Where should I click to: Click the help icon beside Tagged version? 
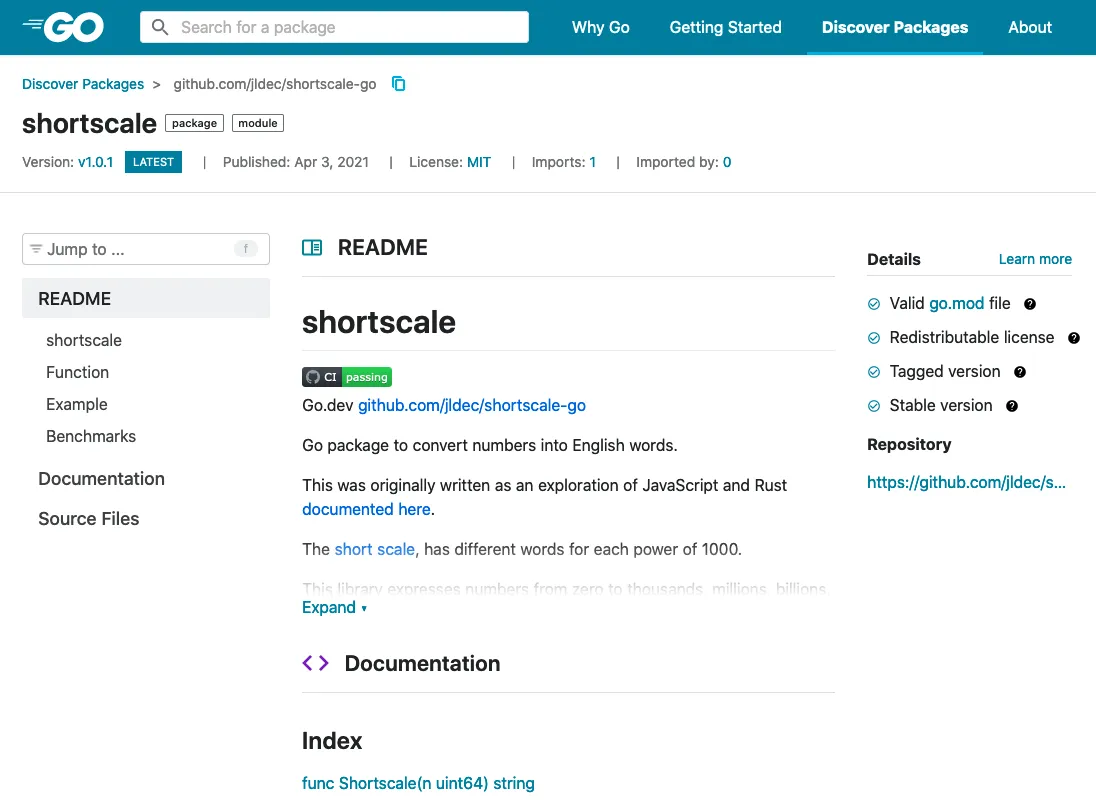(x=1019, y=371)
